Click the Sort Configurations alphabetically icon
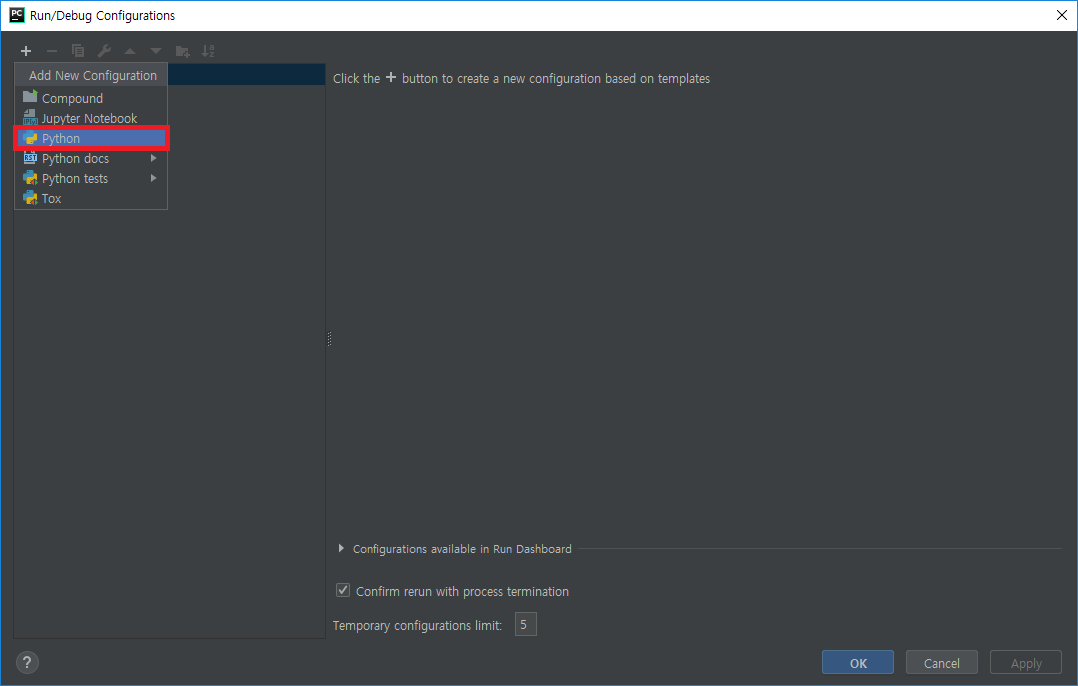The height and width of the screenshot is (686, 1078). tap(208, 51)
